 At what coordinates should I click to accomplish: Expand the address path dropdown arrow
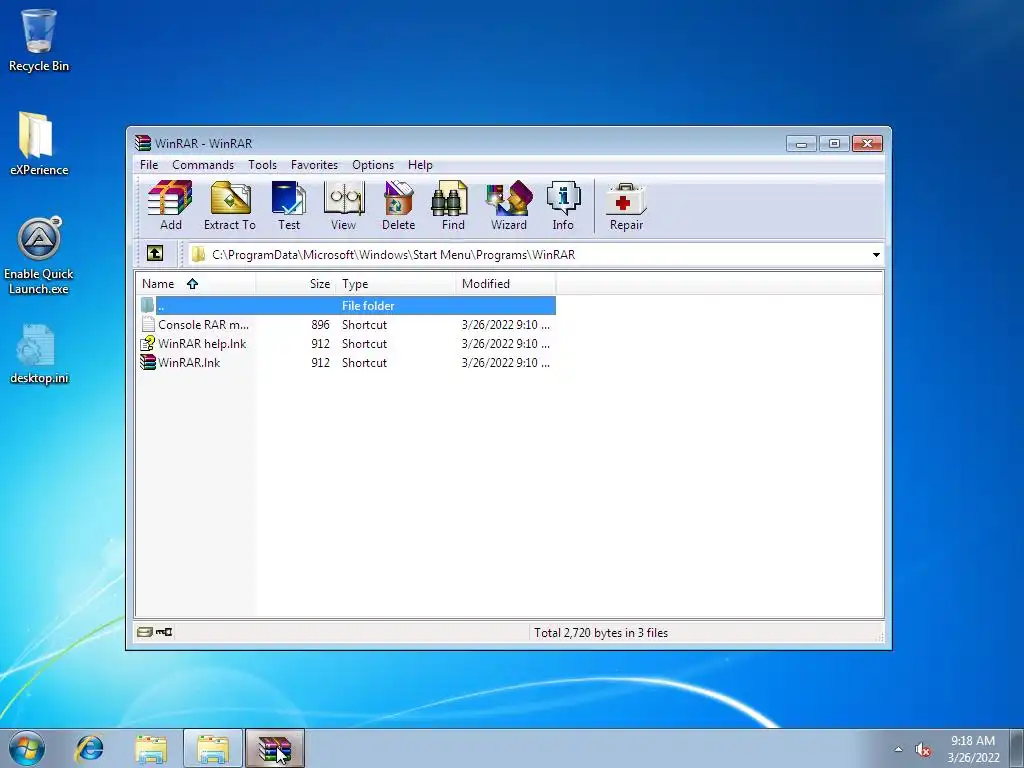coord(876,255)
